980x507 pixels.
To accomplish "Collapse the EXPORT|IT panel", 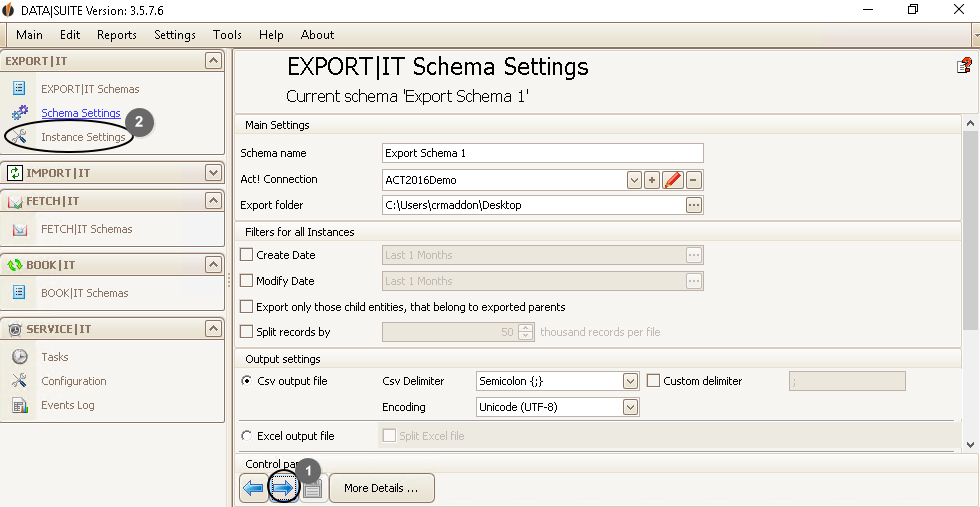I will click(x=213, y=61).
